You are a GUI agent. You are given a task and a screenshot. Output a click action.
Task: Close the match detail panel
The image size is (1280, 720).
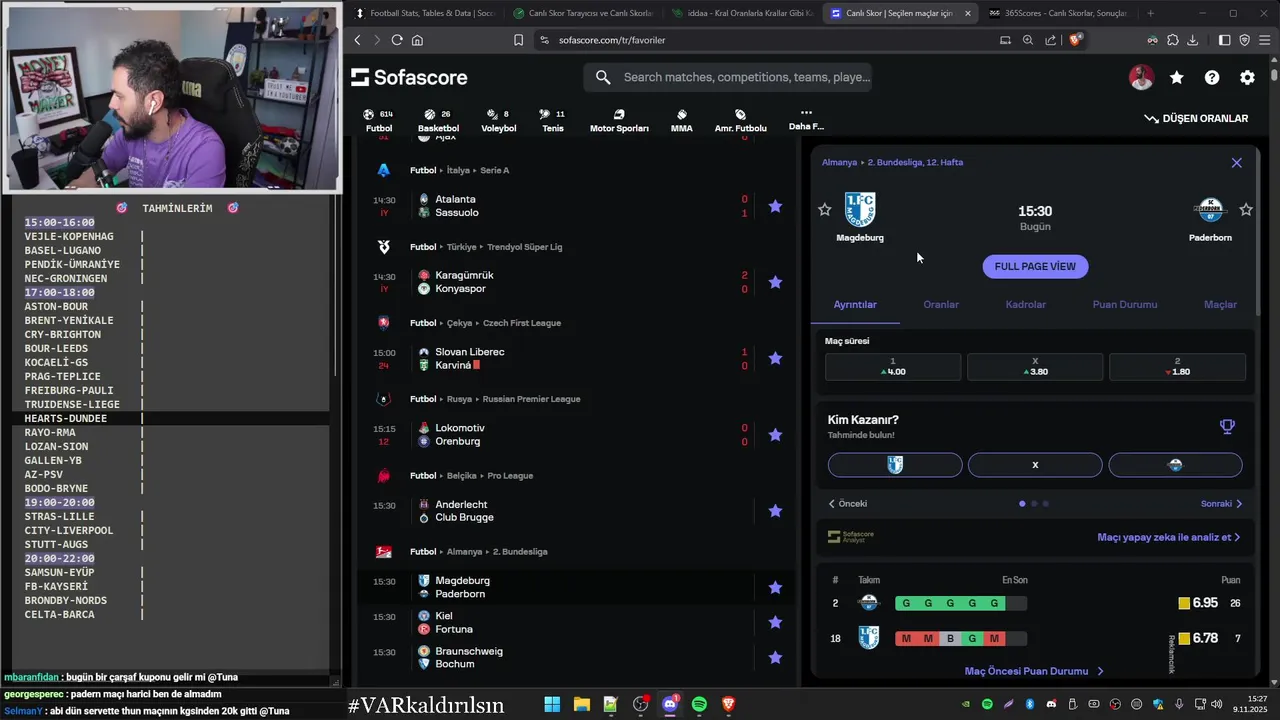[1237, 162]
